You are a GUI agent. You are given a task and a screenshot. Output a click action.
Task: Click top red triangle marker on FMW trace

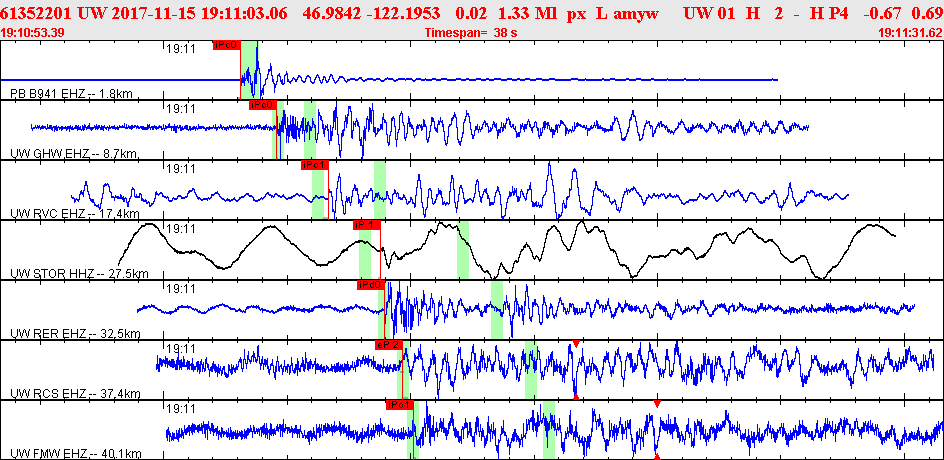coord(657,404)
